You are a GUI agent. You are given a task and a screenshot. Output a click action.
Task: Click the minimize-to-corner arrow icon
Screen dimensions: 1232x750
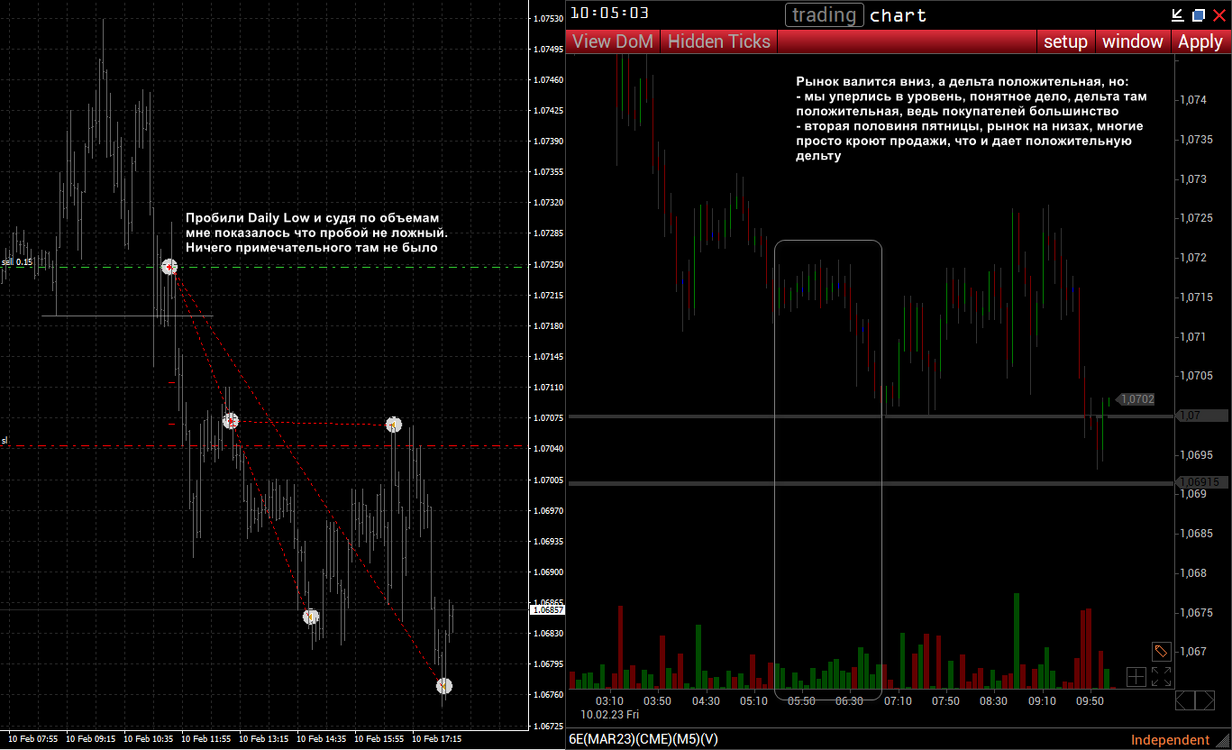point(1178,15)
